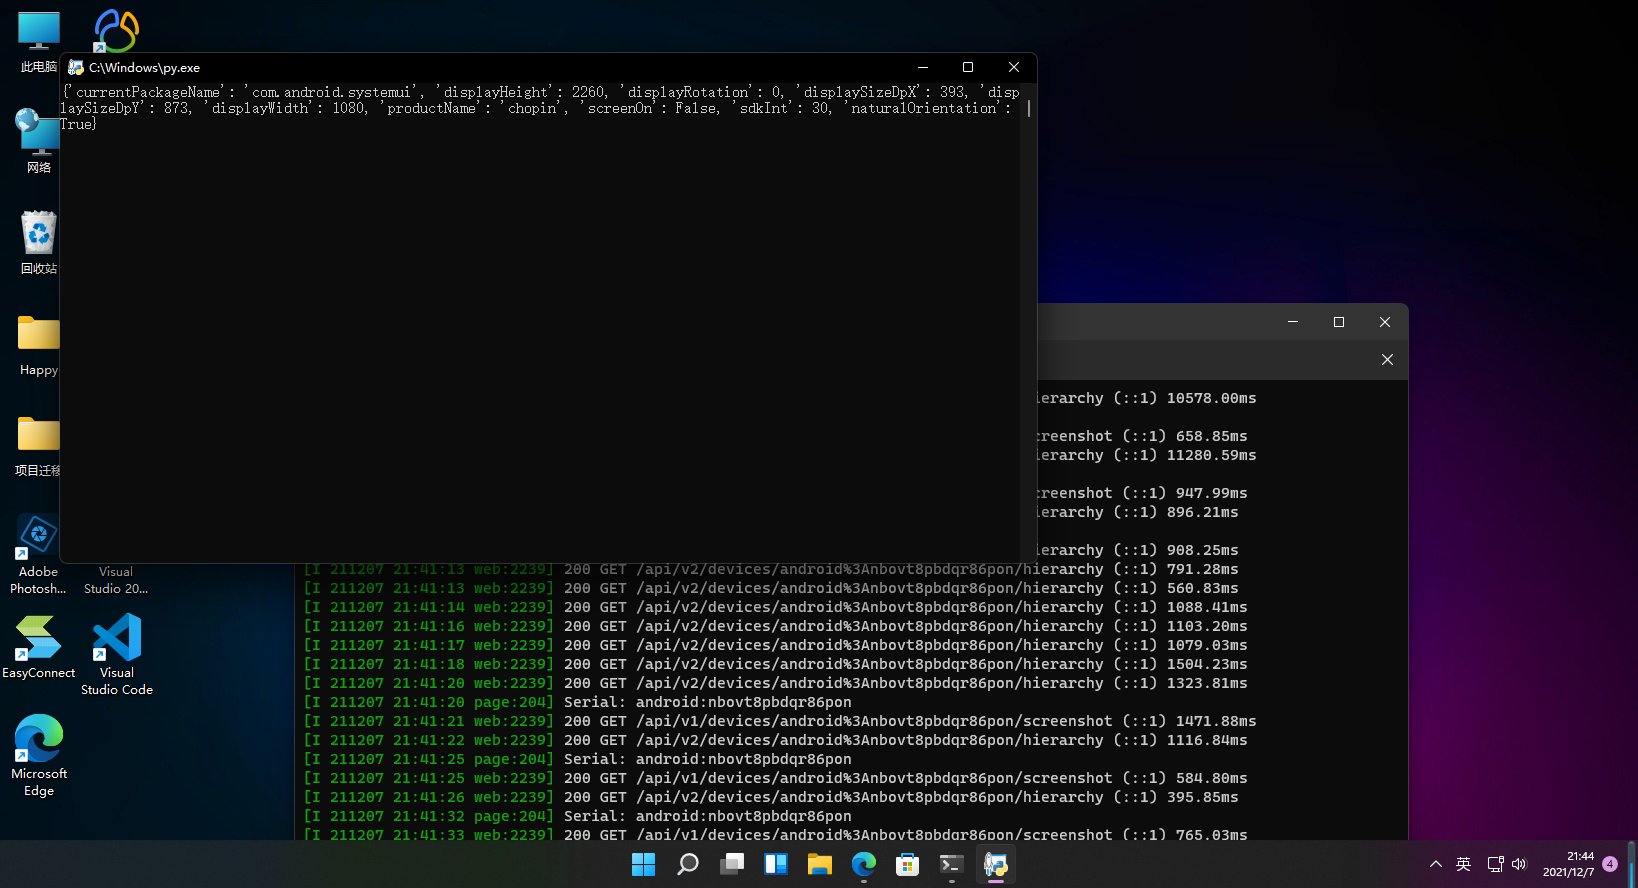Select the Python launcher taskbar icon
Image resolution: width=1638 pixels, height=888 pixels.
point(996,864)
